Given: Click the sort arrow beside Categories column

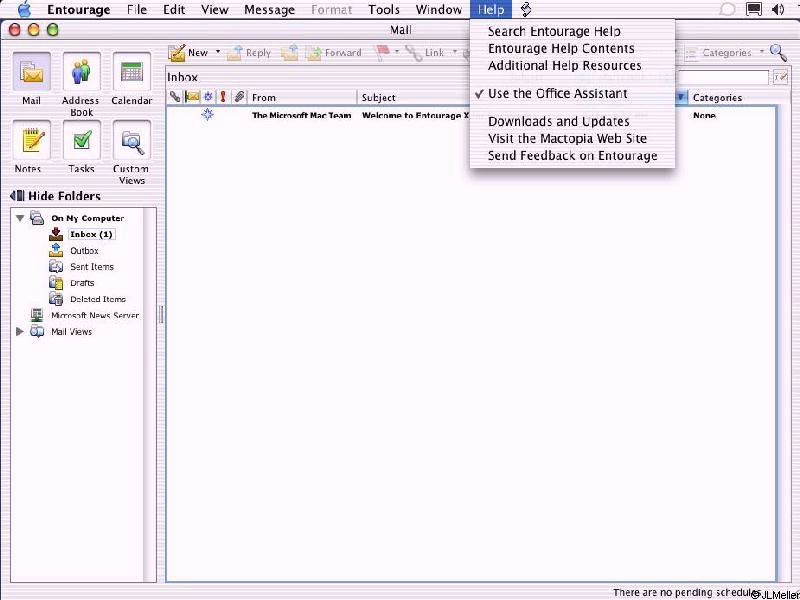Looking at the screenshot, I should click(x=681, y=97).
